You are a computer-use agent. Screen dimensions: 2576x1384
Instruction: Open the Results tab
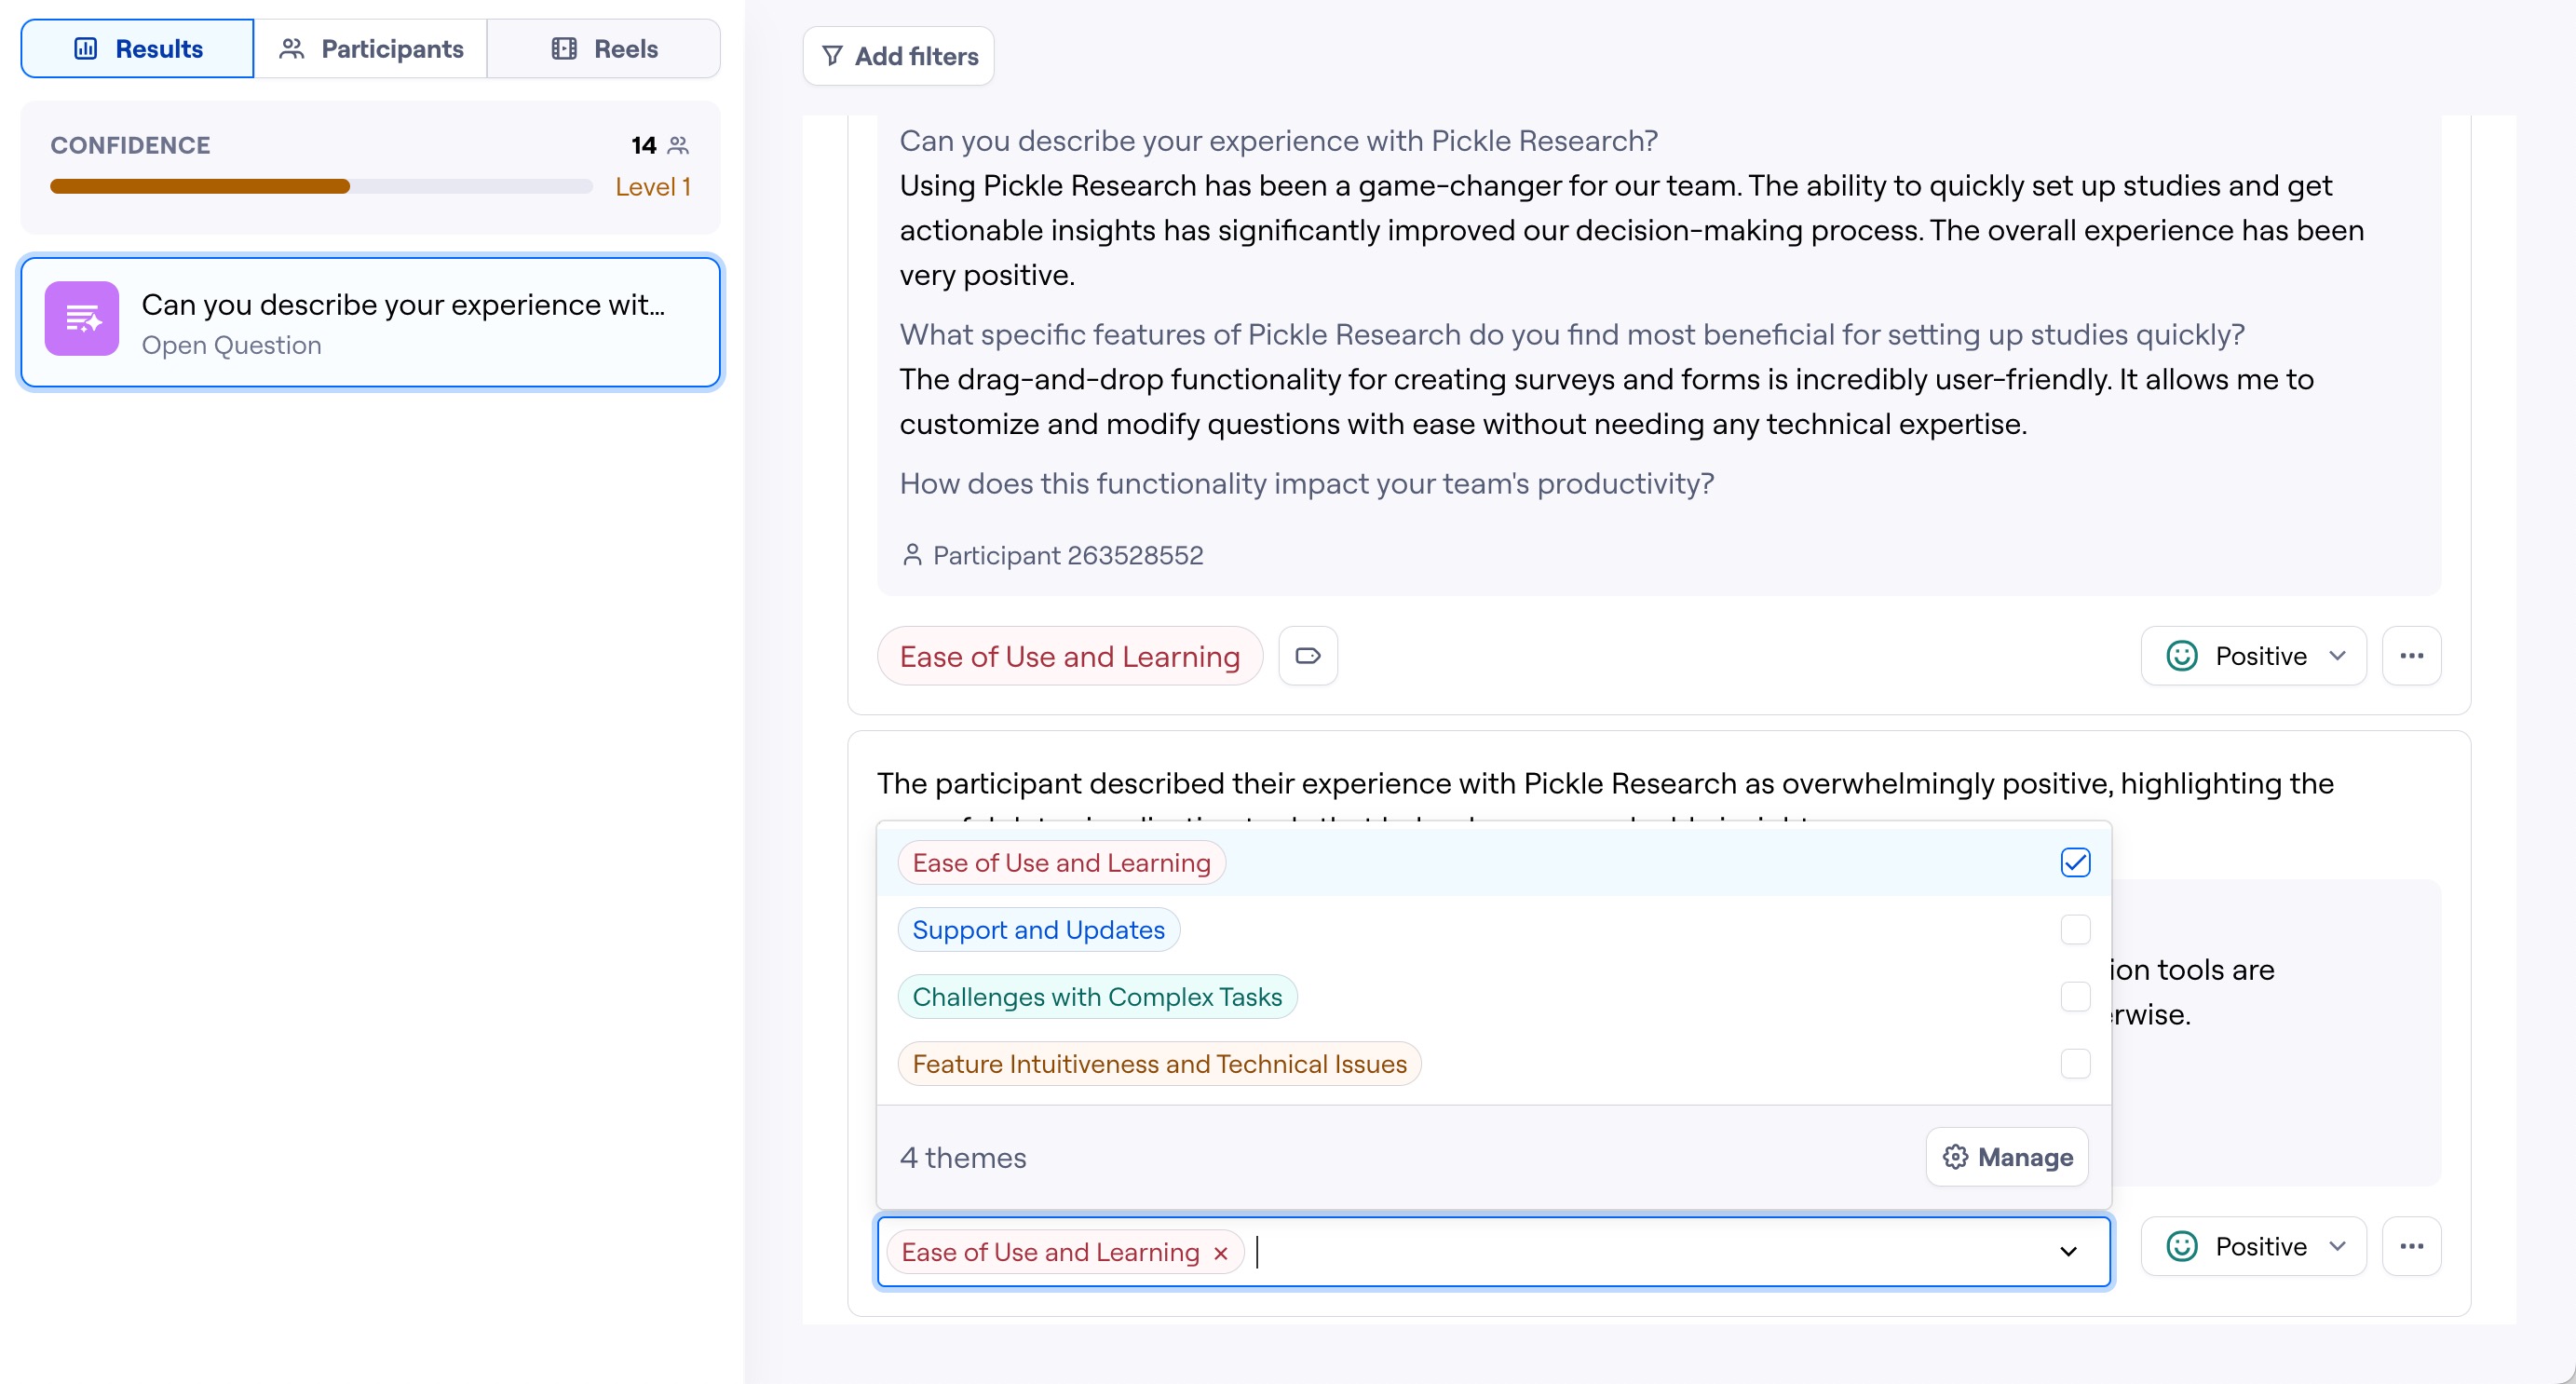pos(138,49)
